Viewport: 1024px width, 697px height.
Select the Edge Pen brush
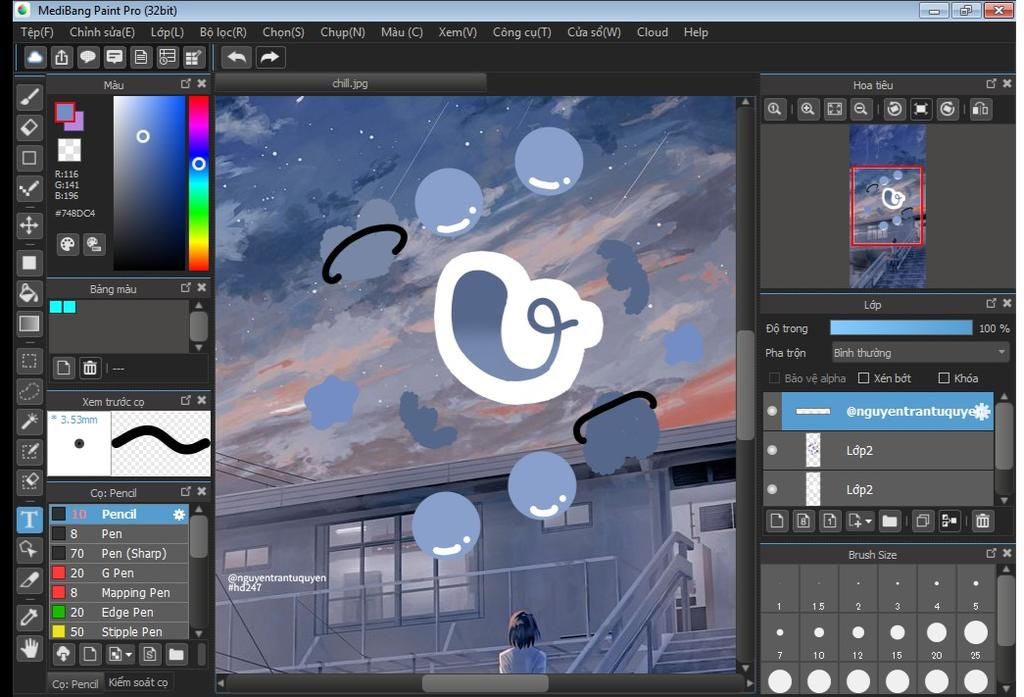point(119,612)
